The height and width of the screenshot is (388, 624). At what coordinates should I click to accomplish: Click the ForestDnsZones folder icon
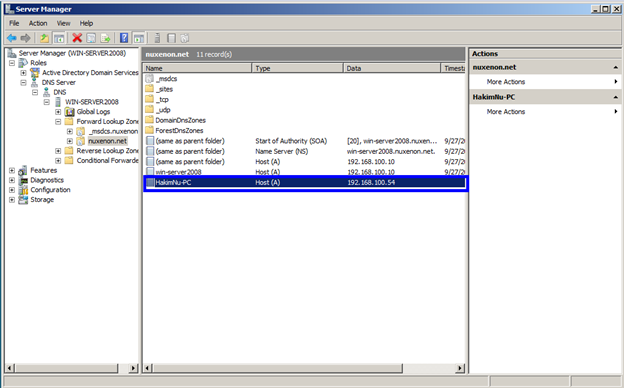(x=150, y=130)
